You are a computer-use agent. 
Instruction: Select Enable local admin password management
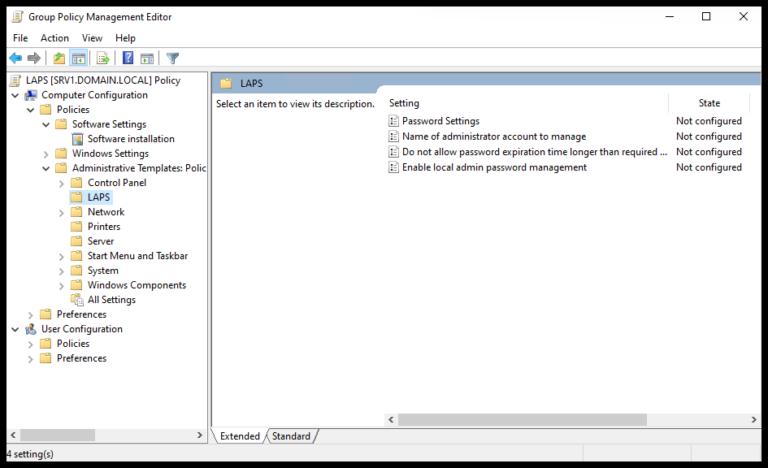coord(494,167)
